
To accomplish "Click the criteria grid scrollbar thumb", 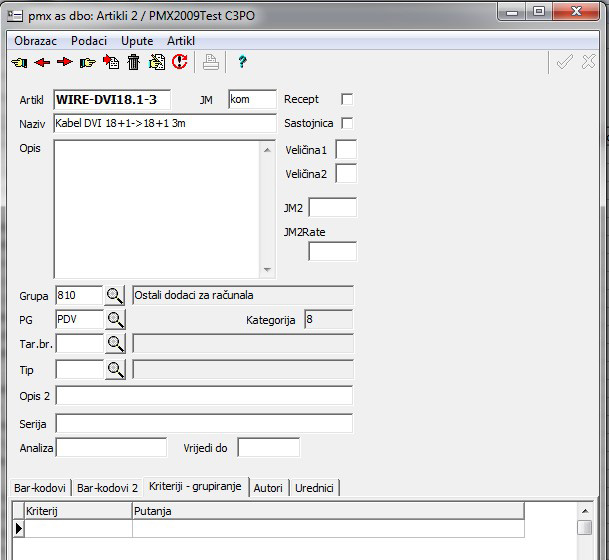I will tap(585, 527).
